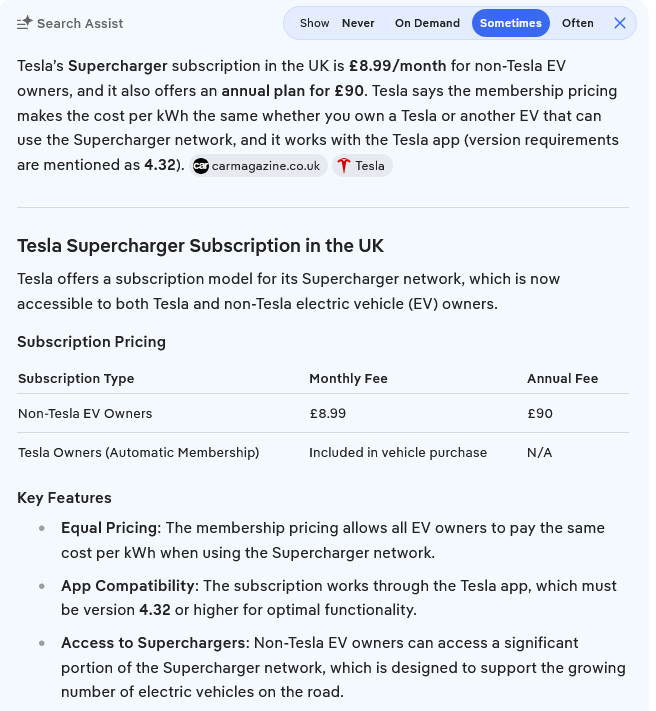Set Search Assist frequency to Never
The image size is (656, 711).
[358, 23]
